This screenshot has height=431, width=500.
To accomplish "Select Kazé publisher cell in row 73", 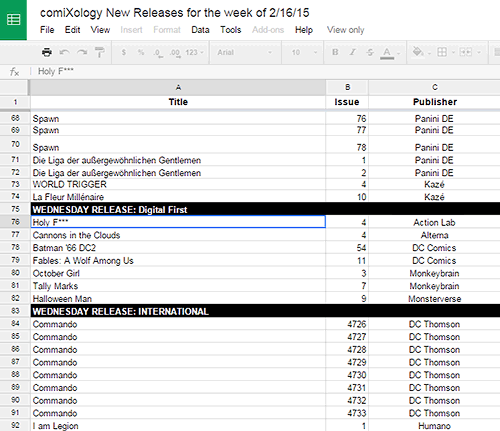I will click(435, 184).
